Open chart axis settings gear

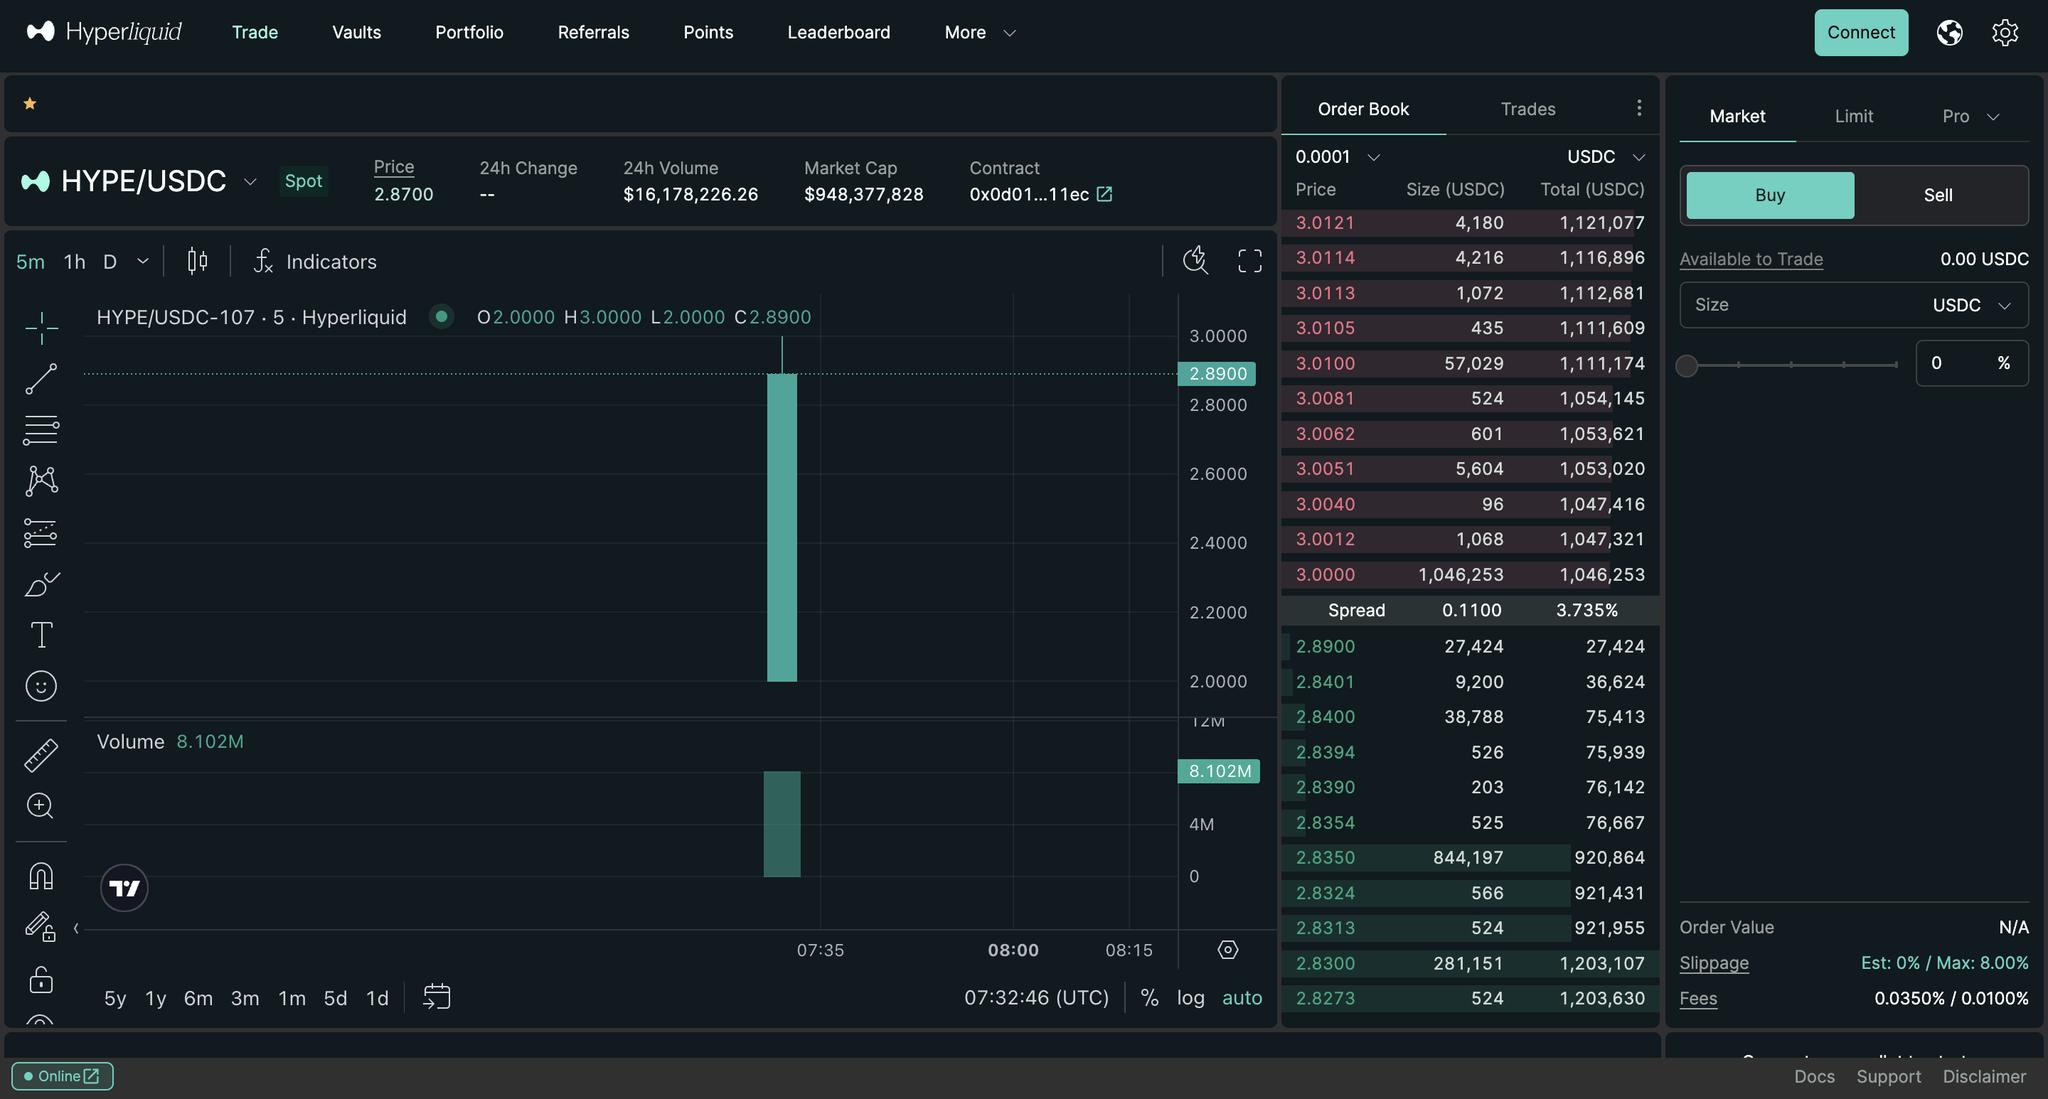click(1228, 950)
